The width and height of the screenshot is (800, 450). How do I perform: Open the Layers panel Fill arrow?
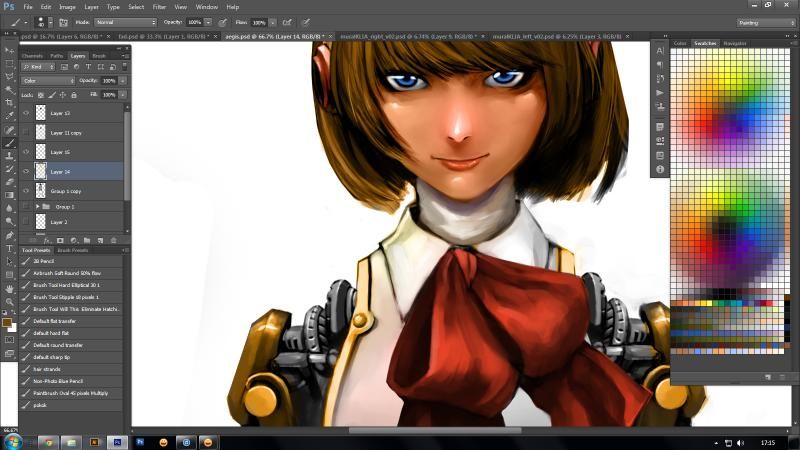coord(122,95)
